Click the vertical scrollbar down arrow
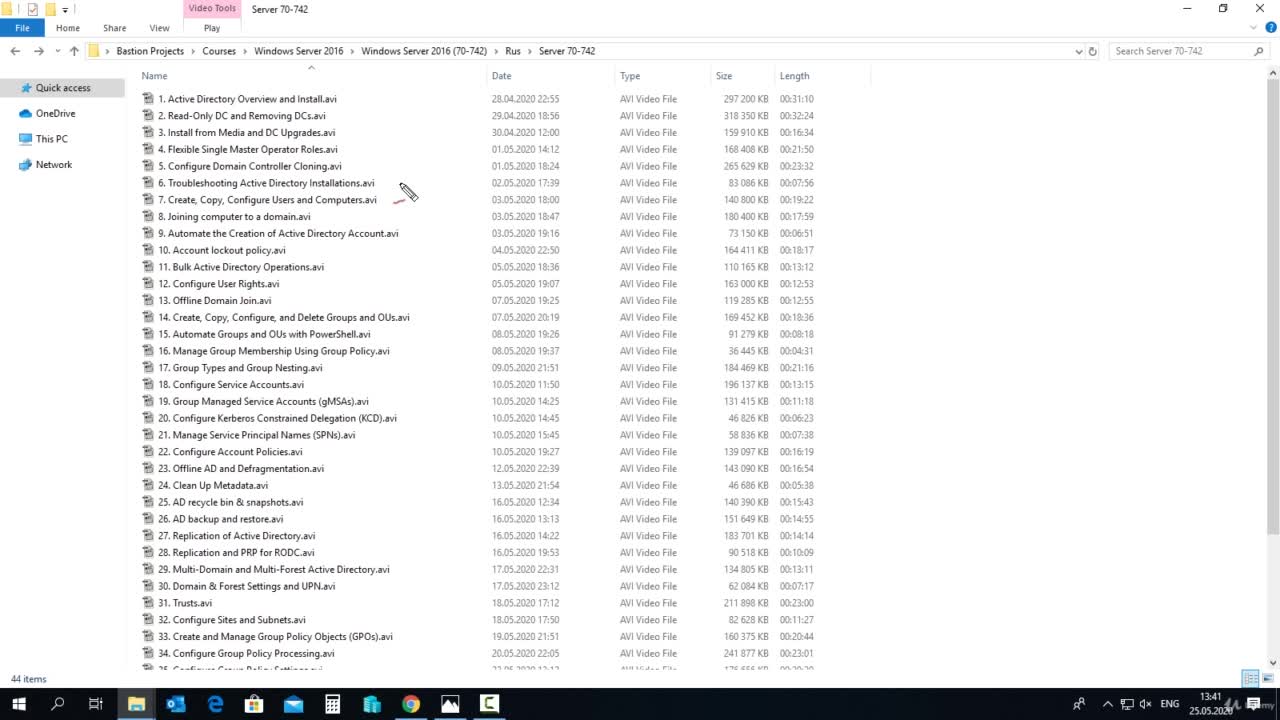Image resolution: width=1280 pixels, height=720 pixels. click(1273, 662)
